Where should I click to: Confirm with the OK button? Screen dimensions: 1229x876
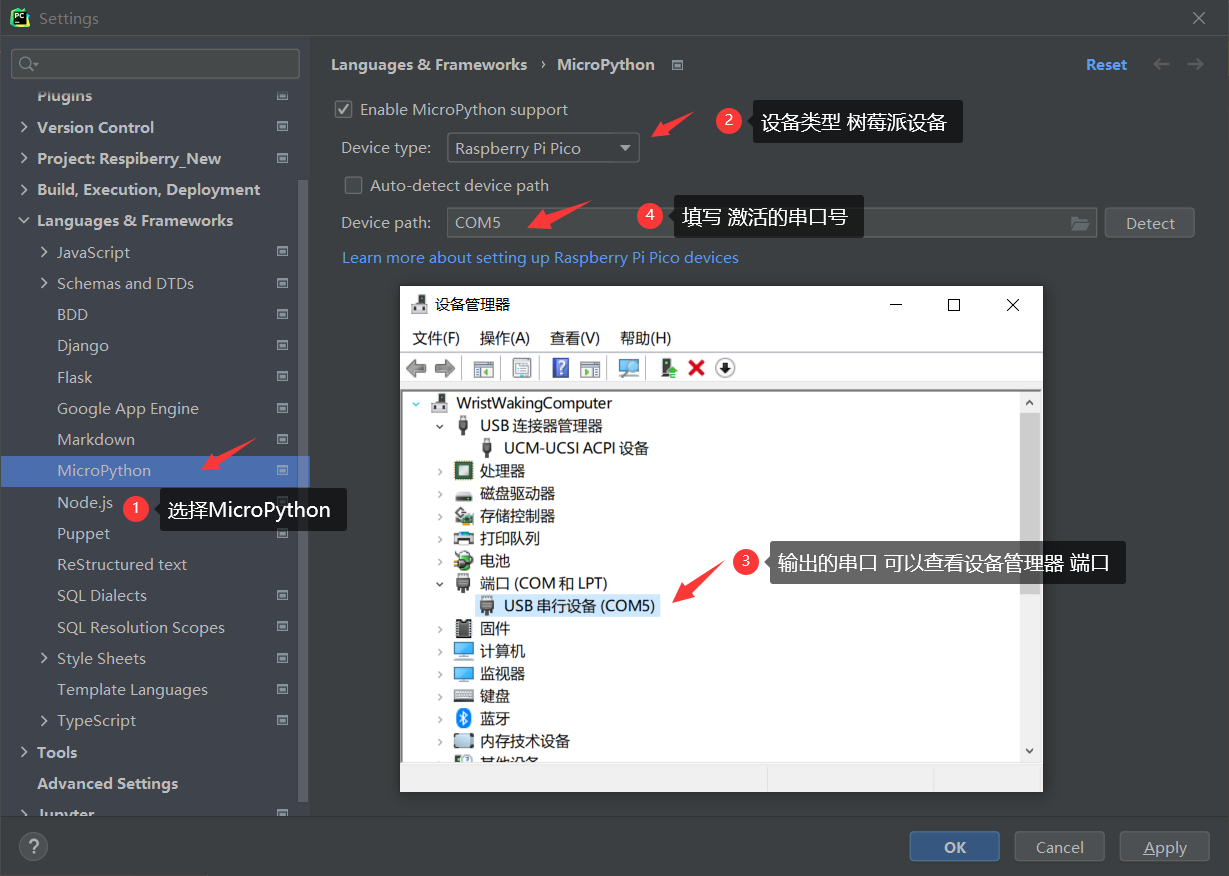point(955,847)
